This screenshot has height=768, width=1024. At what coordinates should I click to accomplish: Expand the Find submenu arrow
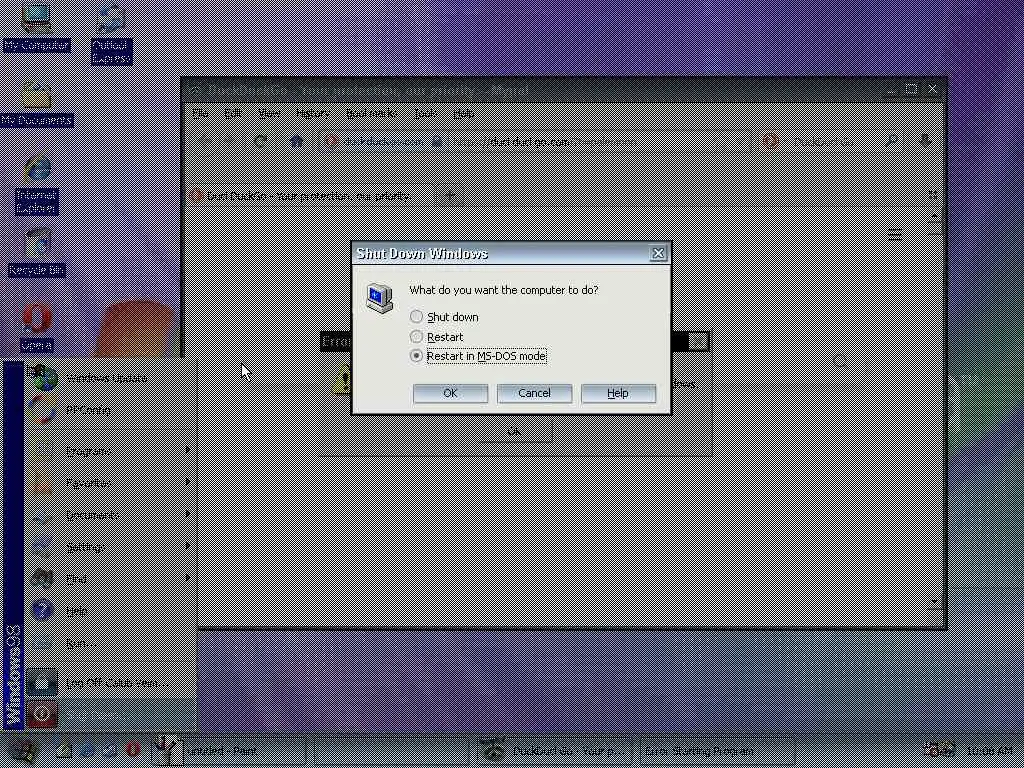click(187, 578)
